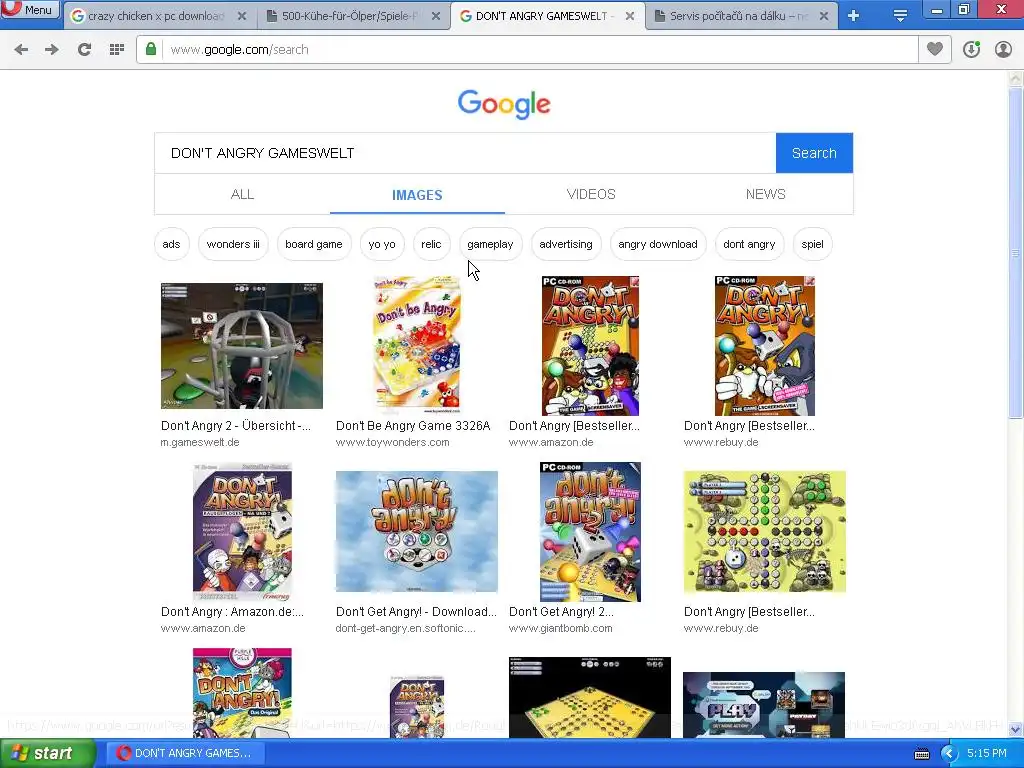Open the Don't Angry : Amazon.de purple cover thumbnail
The height and width of the screenshot is (768, 1024).
tap(242, 532)
